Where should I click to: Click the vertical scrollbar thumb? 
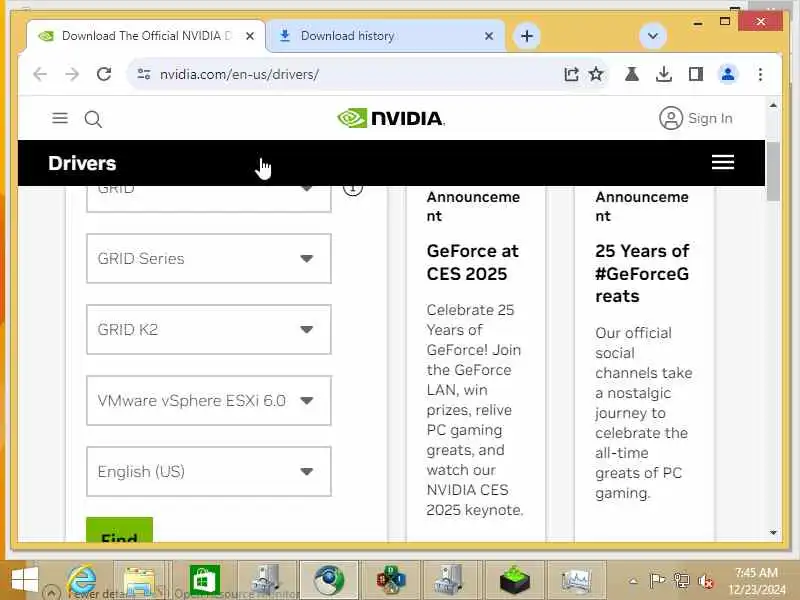click(x=773, y=171)
